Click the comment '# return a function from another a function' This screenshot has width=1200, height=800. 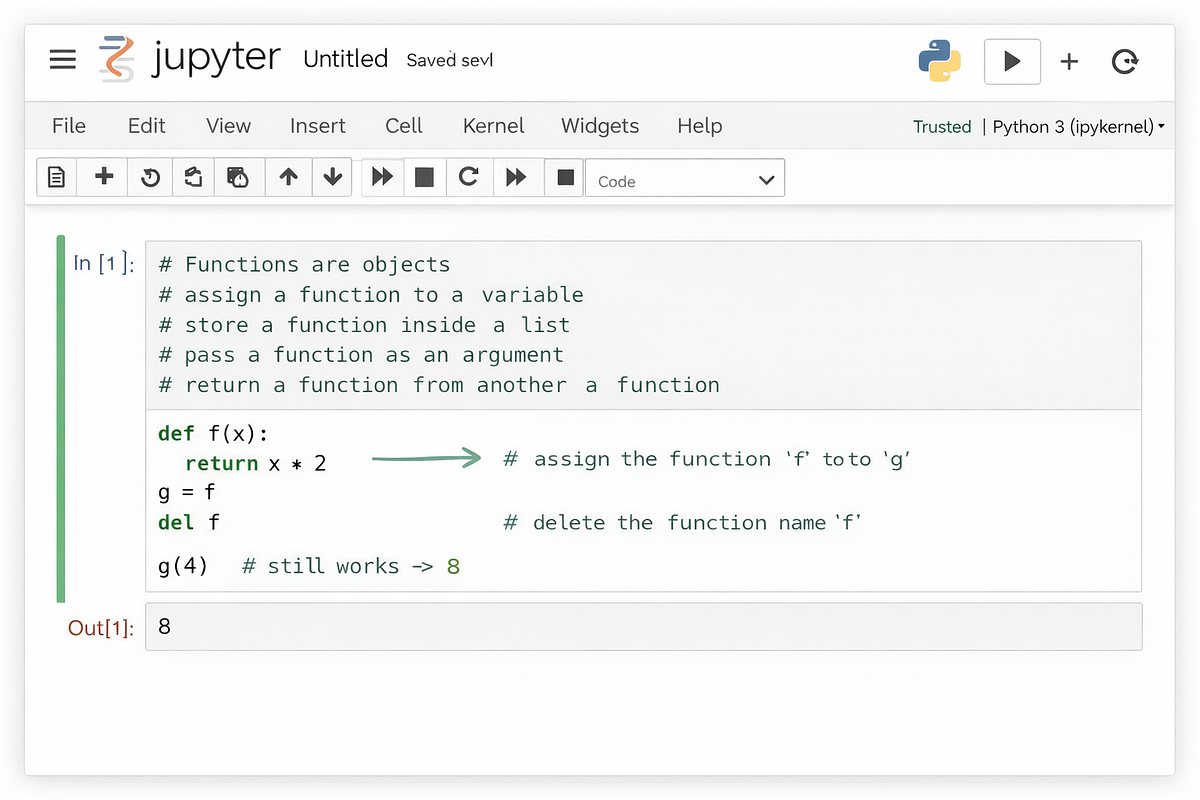[439, 385]
